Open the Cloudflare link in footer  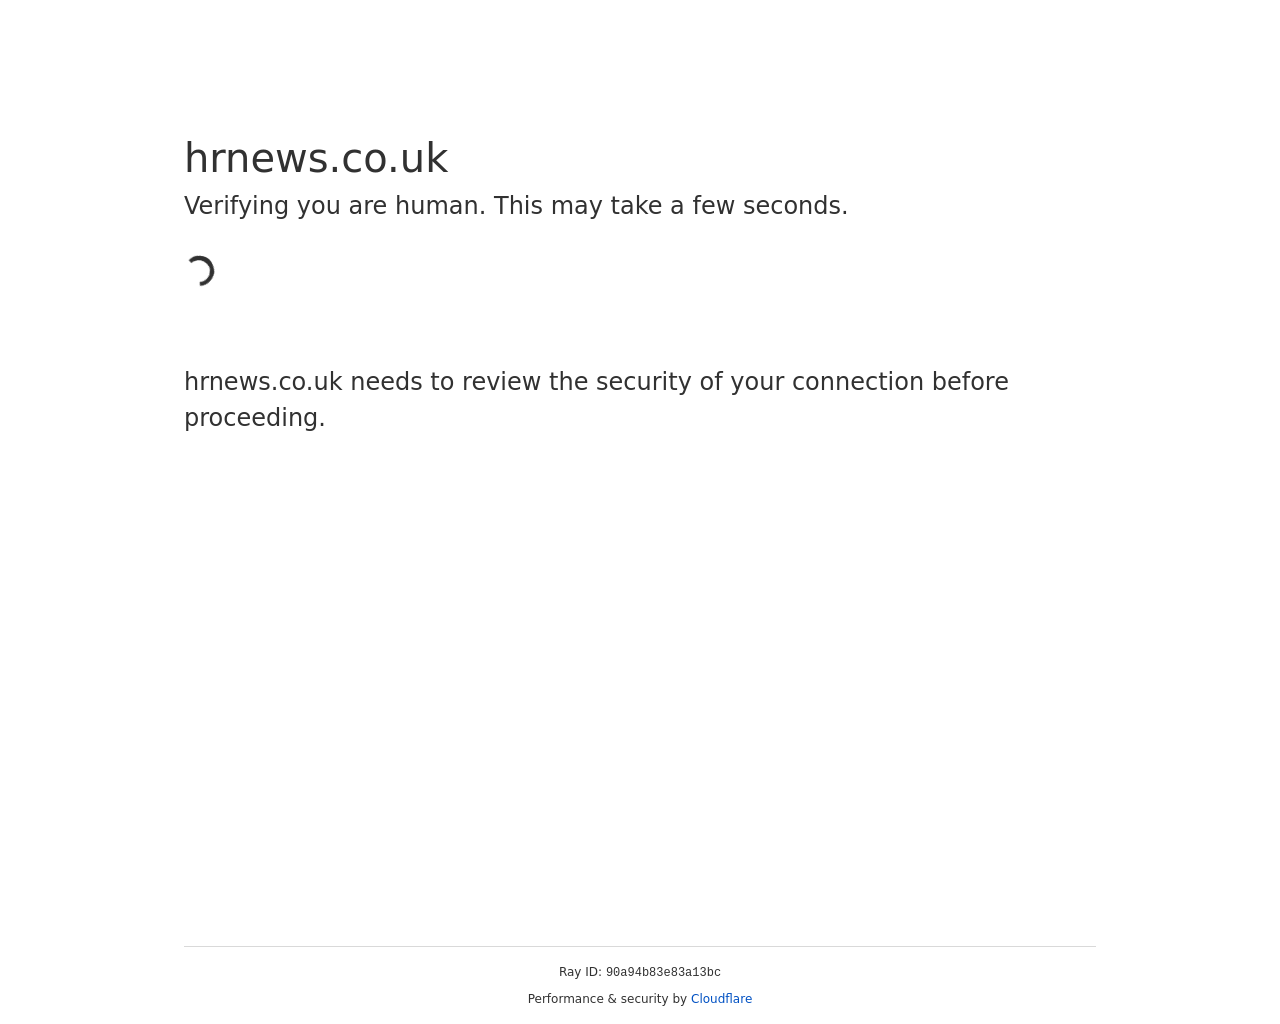pyautogui.click(x=721, y=999)
